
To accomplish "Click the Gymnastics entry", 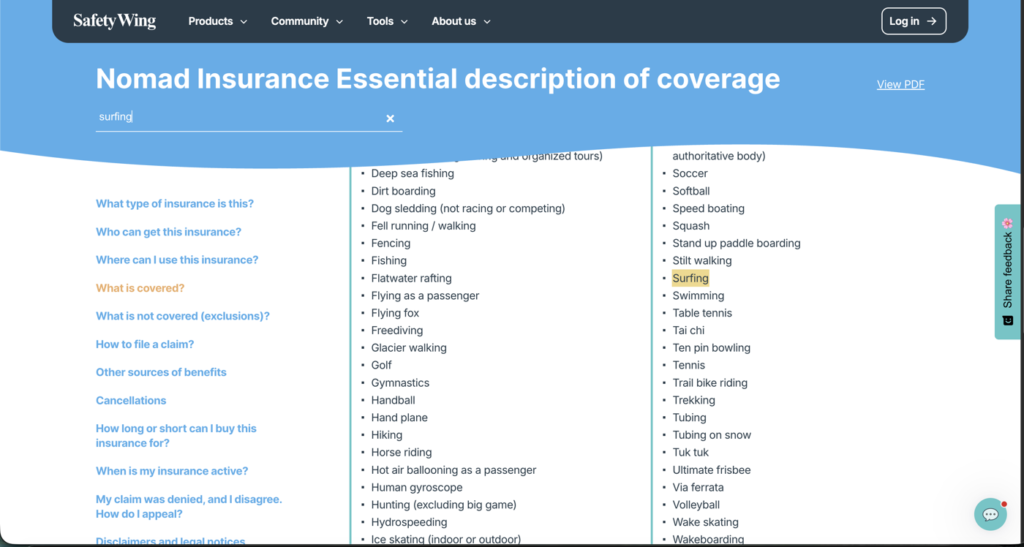I will 400,383.
